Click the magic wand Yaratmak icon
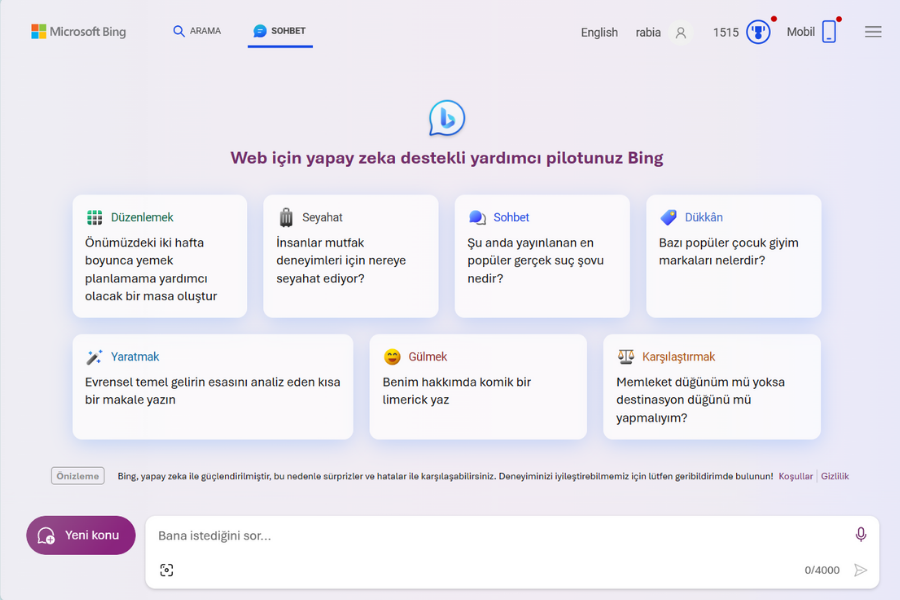This screenshot has height=600, width=900. click(94, 357)
